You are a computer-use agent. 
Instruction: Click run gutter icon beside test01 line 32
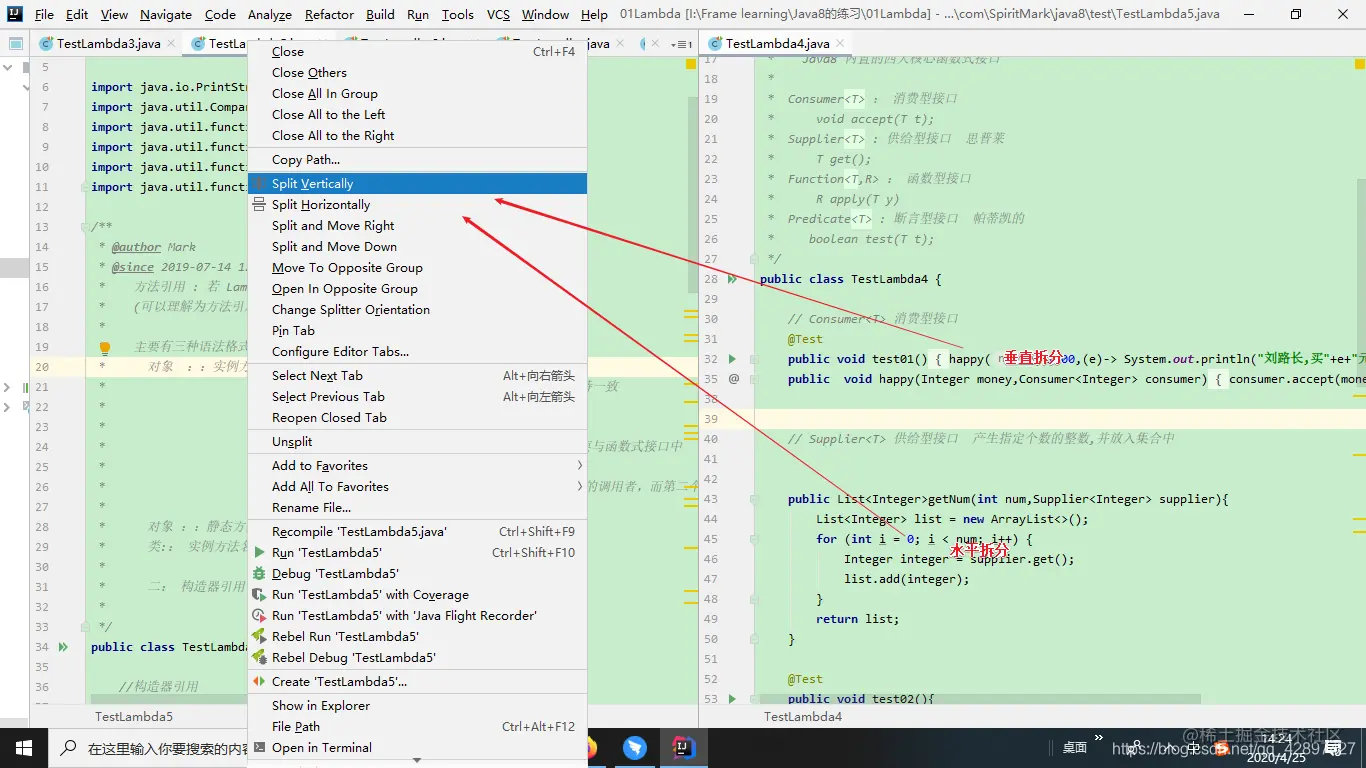click(x=733, y=359)
